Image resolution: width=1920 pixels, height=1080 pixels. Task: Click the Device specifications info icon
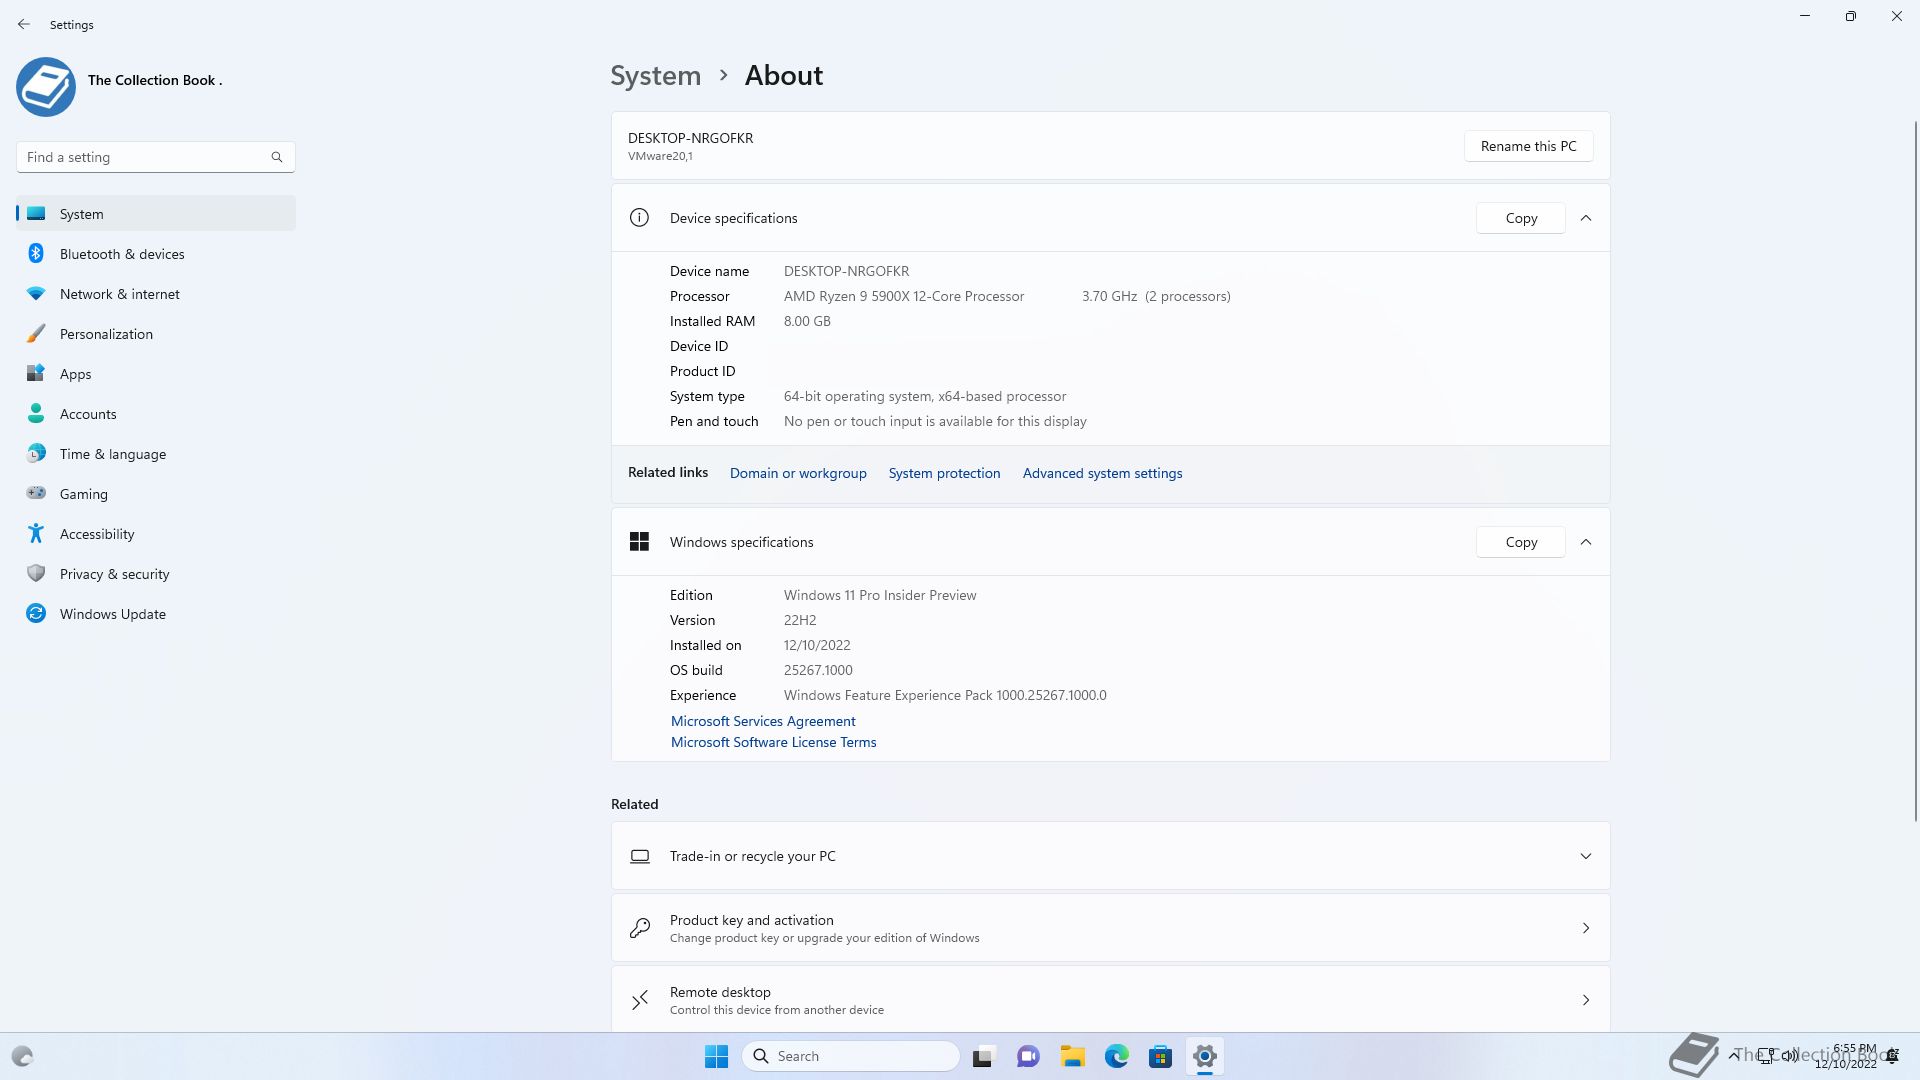(x=639, y=218)
